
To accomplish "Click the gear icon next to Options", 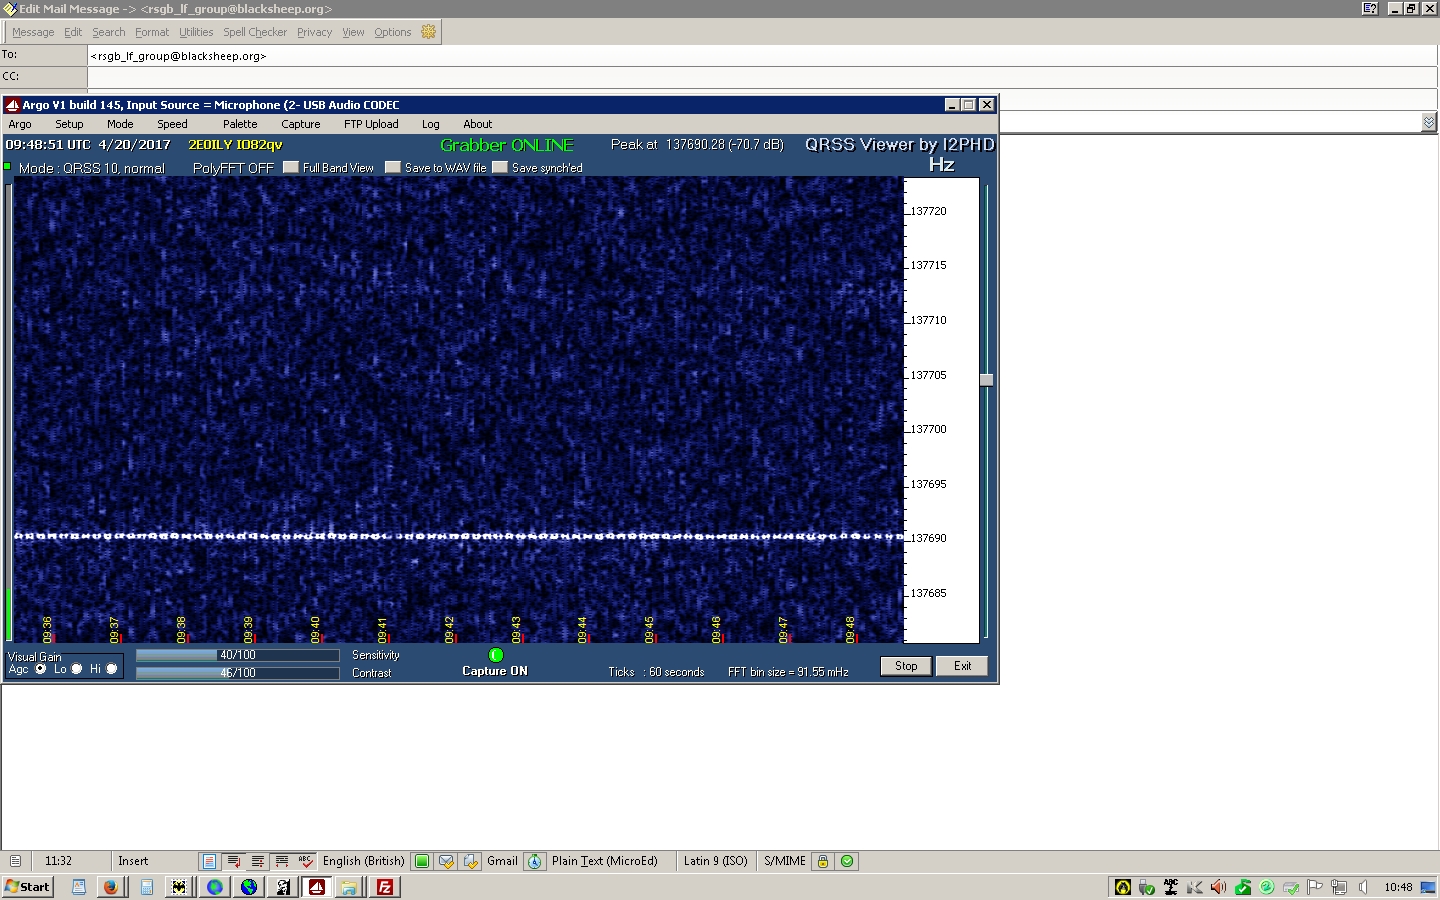I will 429,32.
